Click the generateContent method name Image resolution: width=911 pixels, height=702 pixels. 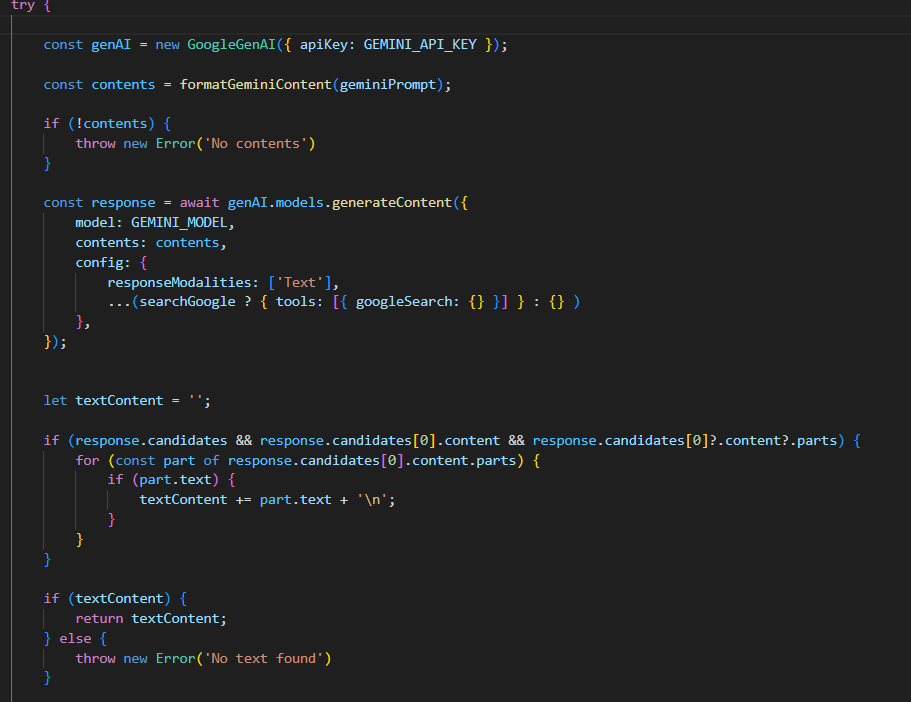394,202
